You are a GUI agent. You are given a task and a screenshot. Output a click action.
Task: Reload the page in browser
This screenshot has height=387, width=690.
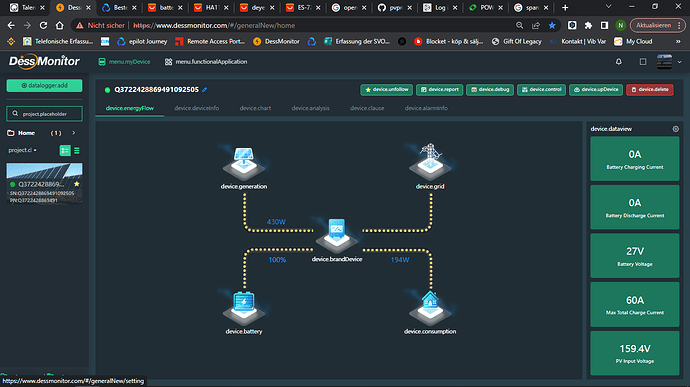(43, 26)
